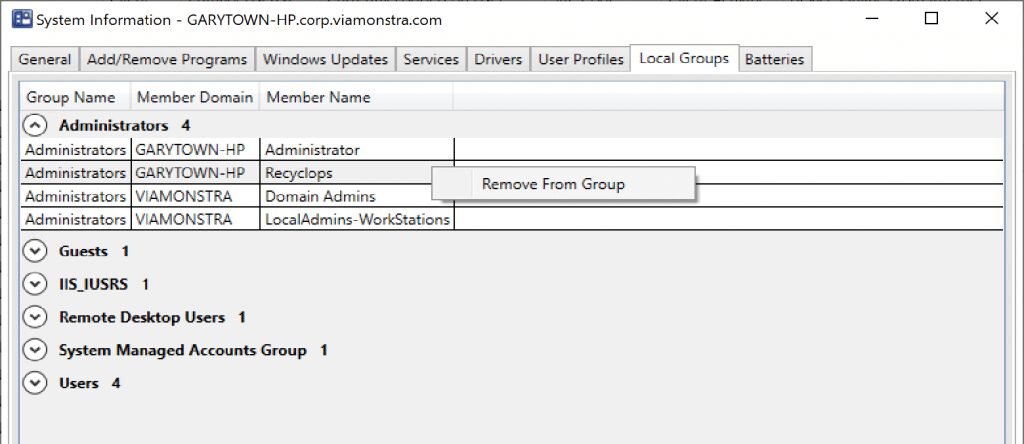Image resolution: width=1024 pixels, height=444 pixels.
Task: Collapse the Administrators group
Action: pos(35,126)
